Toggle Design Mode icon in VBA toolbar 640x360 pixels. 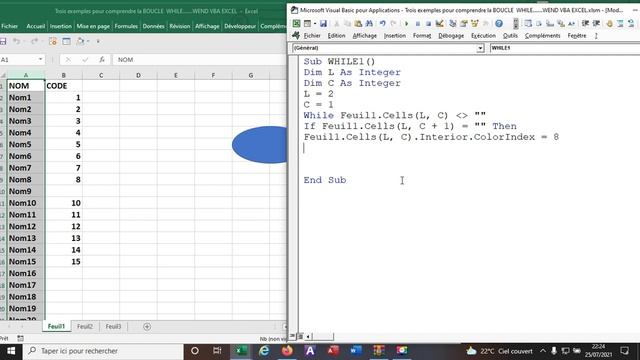point(440,24)
